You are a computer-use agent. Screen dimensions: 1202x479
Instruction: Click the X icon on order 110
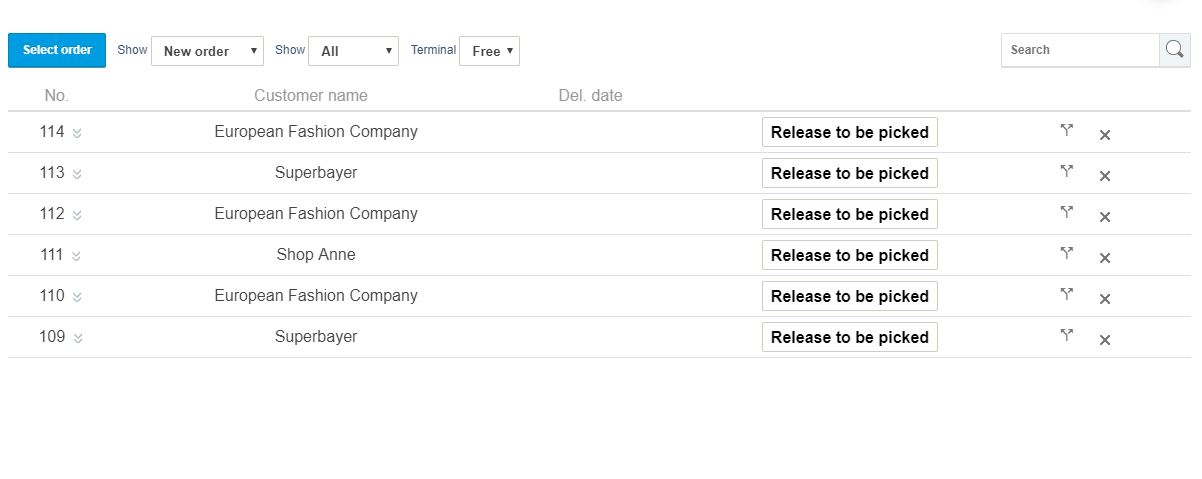1105,299
